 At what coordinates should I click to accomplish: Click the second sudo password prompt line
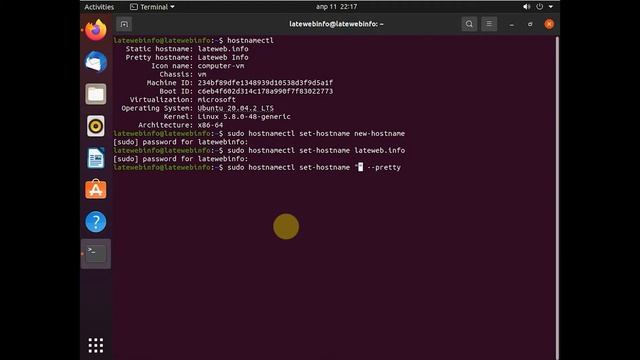point(180,159)
